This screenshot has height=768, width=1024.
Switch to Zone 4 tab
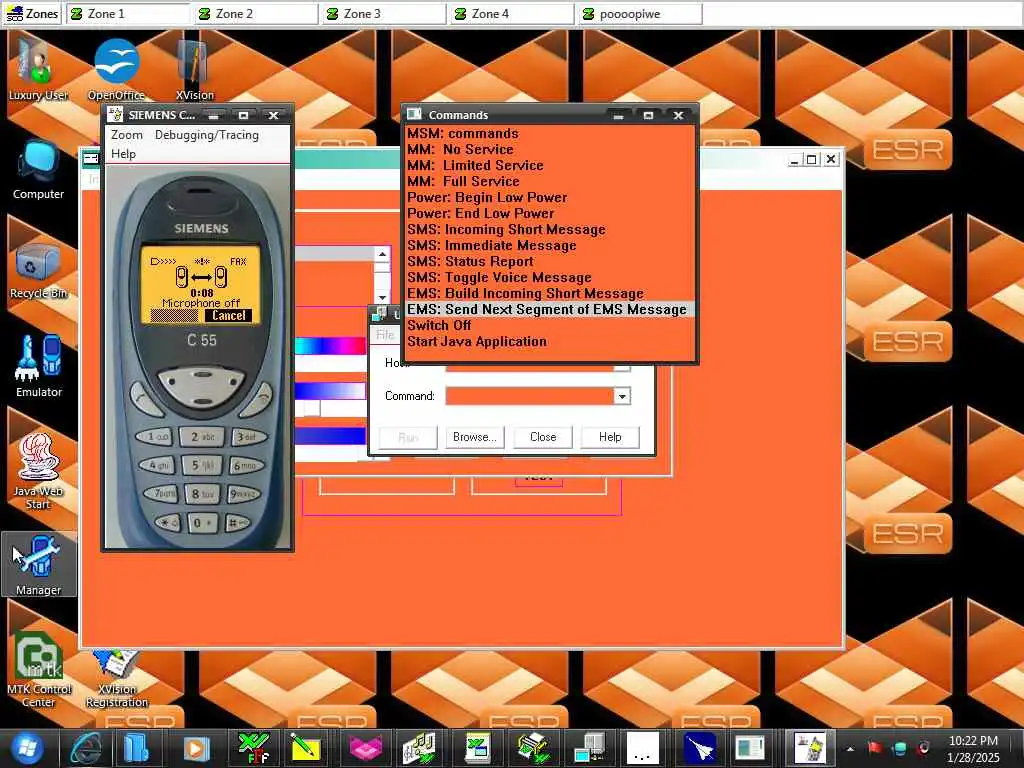pos(512,14)
